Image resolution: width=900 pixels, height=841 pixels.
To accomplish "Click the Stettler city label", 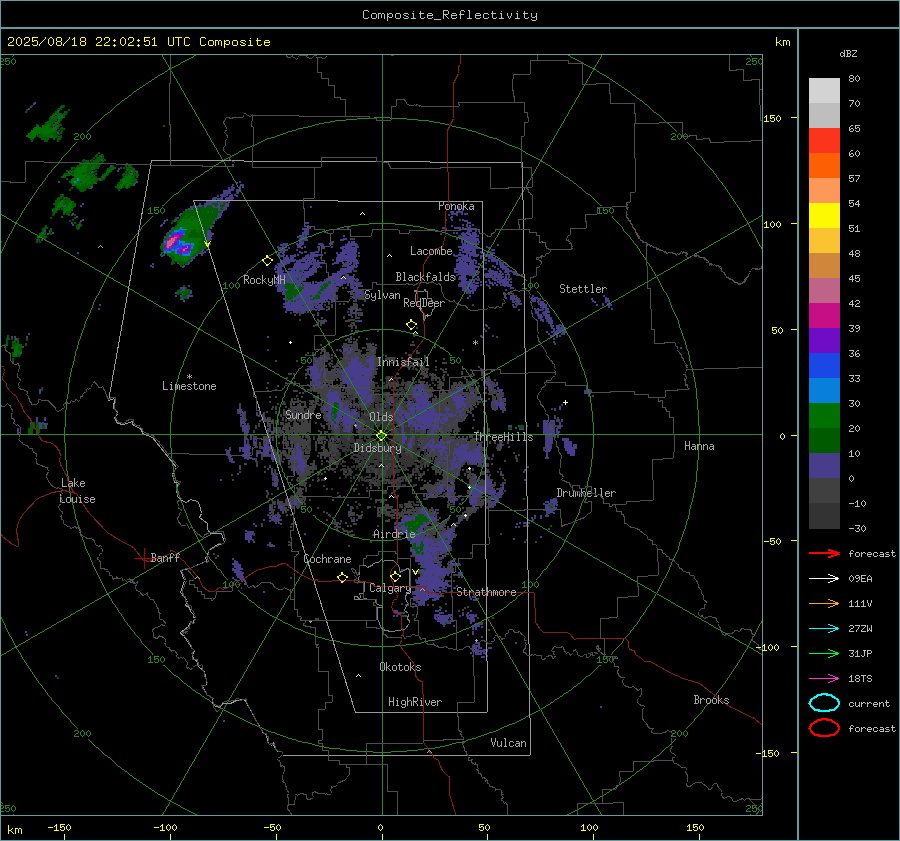I will point(583,289).
